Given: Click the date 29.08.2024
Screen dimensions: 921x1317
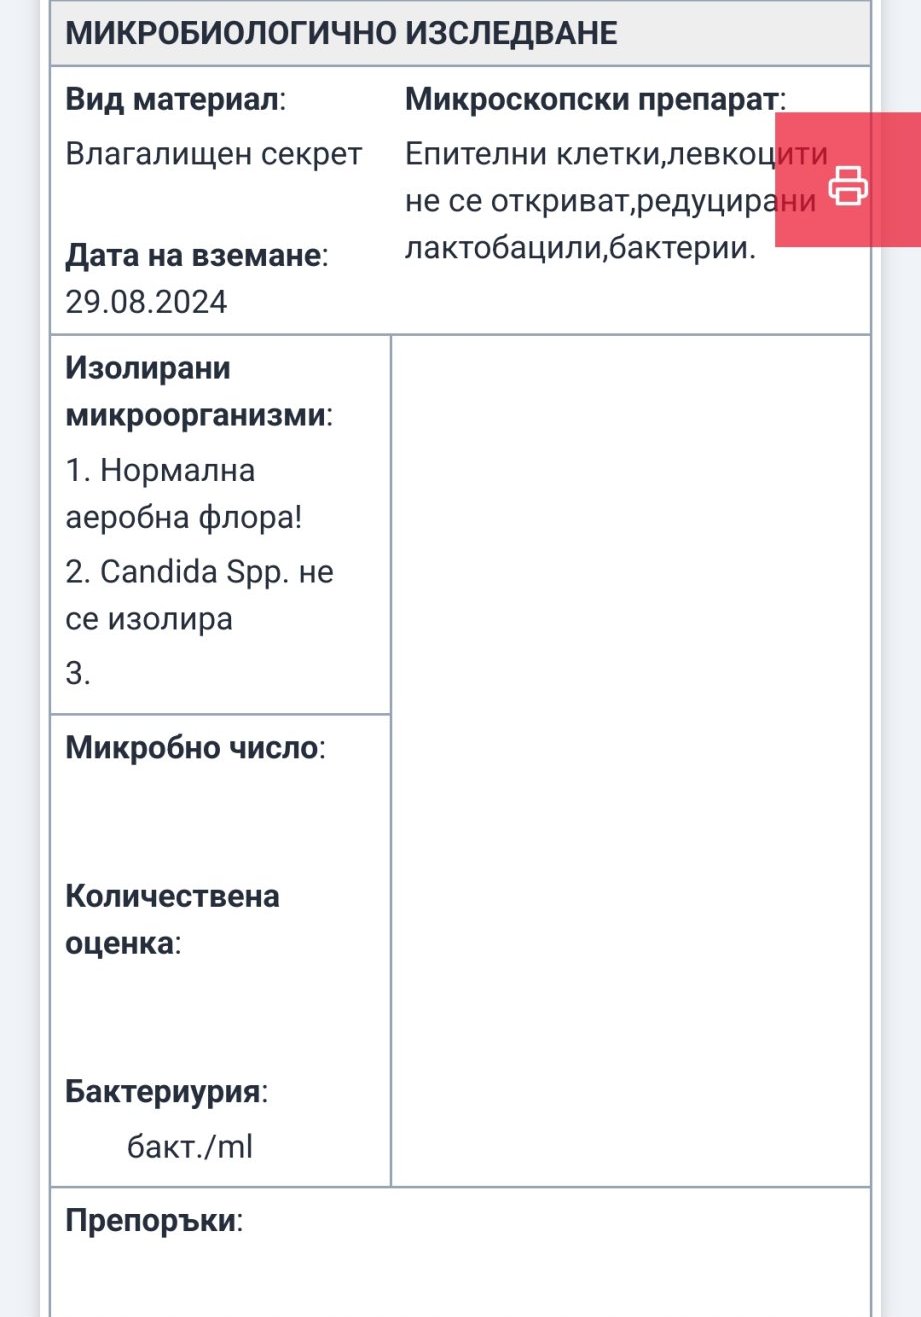Looking at the screenshot, I should tap(146, 302).
